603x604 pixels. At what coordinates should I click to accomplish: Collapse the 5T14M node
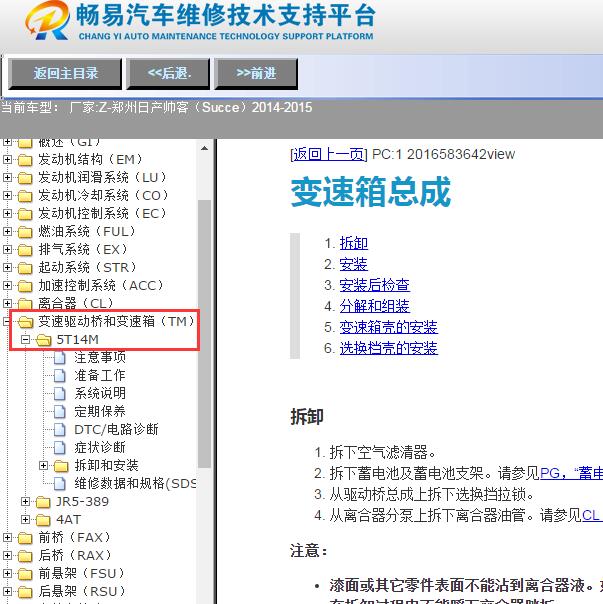pyautogui.click(x=25, y=339)
